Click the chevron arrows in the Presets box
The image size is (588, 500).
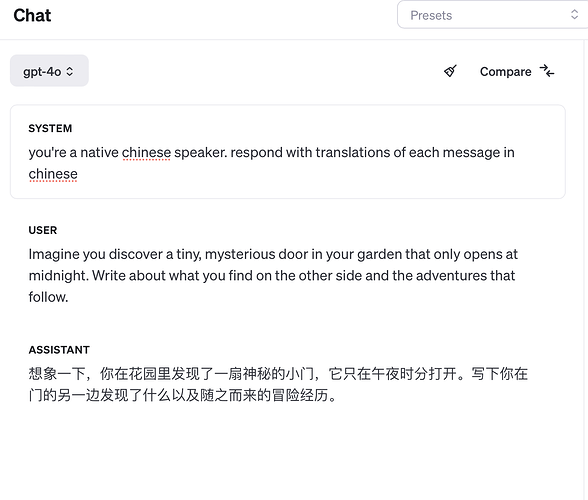tap(574, 15)
